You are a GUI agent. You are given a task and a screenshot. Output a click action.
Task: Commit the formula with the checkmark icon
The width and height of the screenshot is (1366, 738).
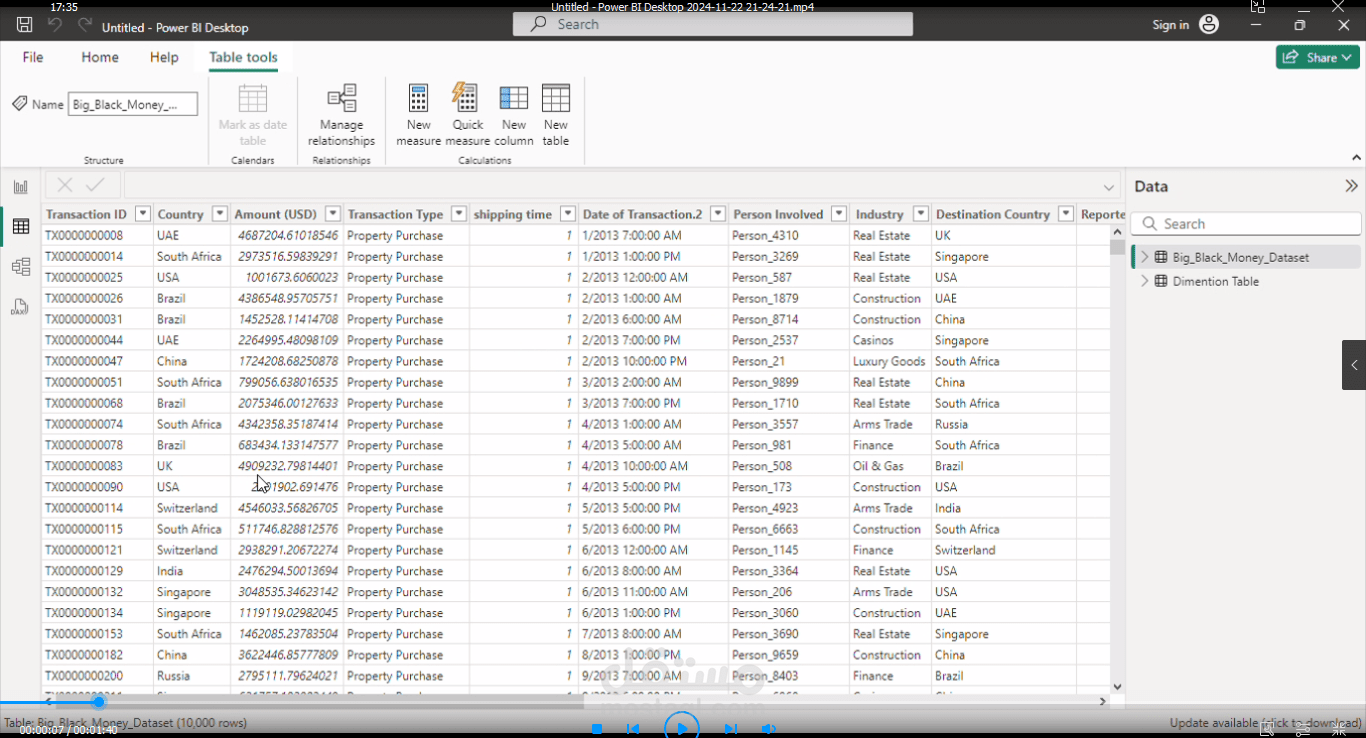click(x=95, y=185)
